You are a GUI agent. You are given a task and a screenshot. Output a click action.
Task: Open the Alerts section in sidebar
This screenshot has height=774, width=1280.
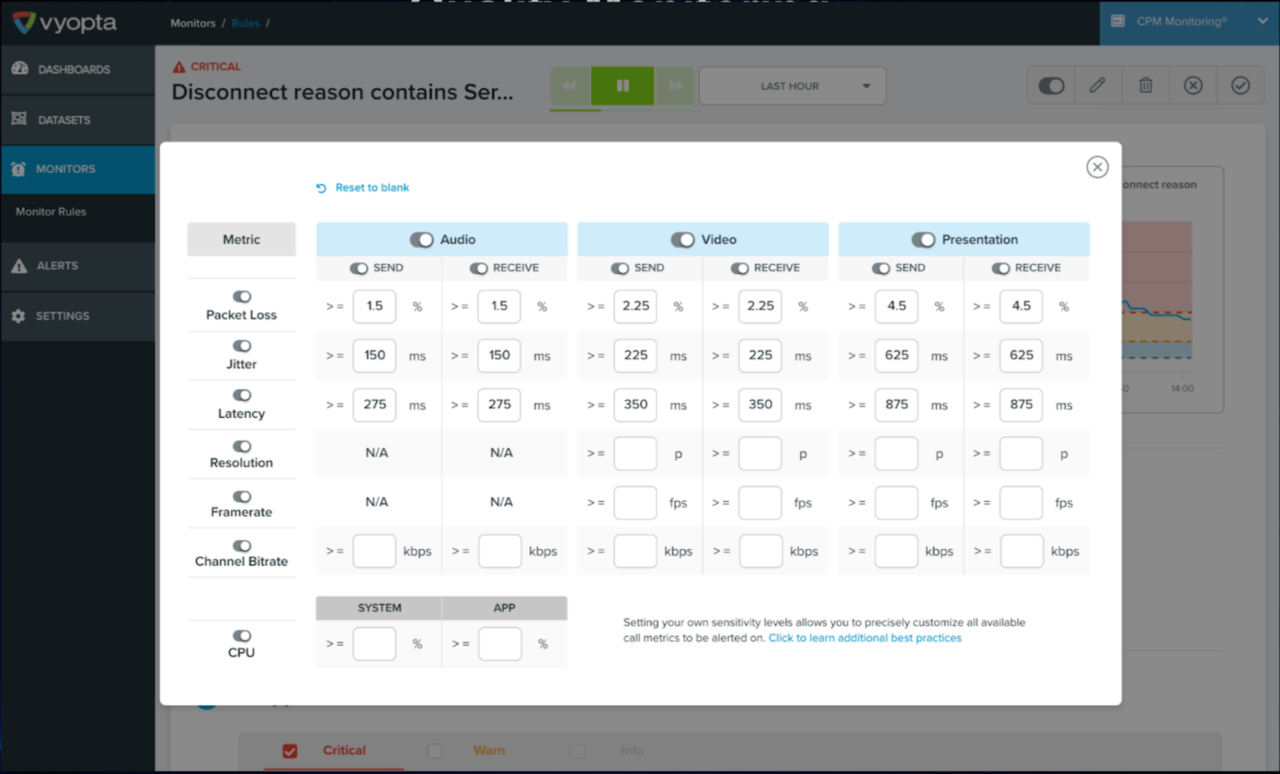(57, 266)
